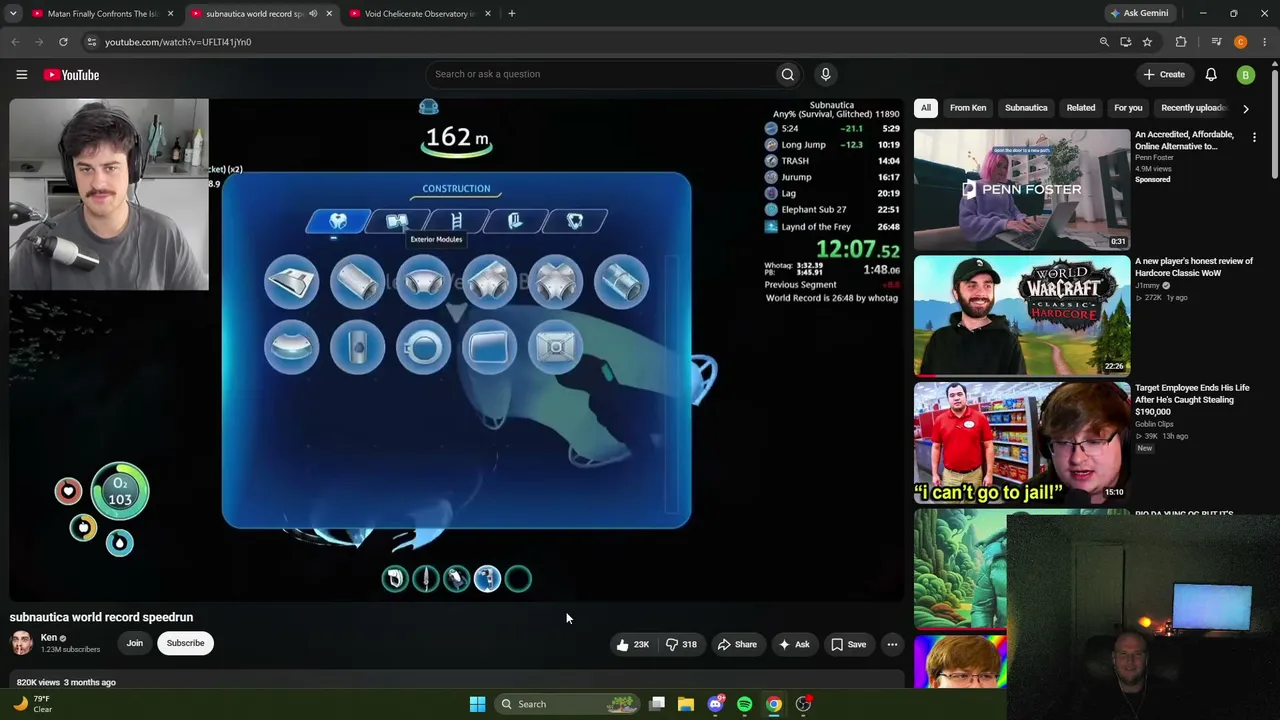Open options menu for the Penn Foster ad
The image size is (1280, 720).
pos(1254,137)
